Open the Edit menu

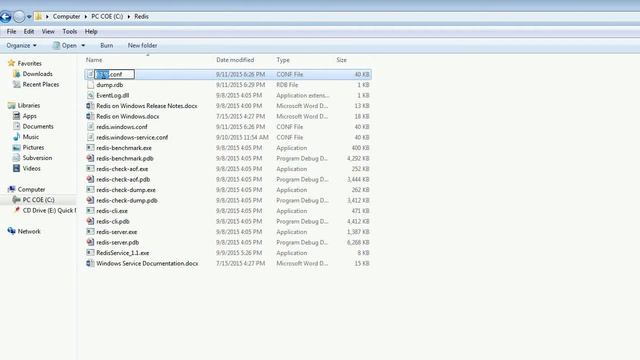coord(29,31)
